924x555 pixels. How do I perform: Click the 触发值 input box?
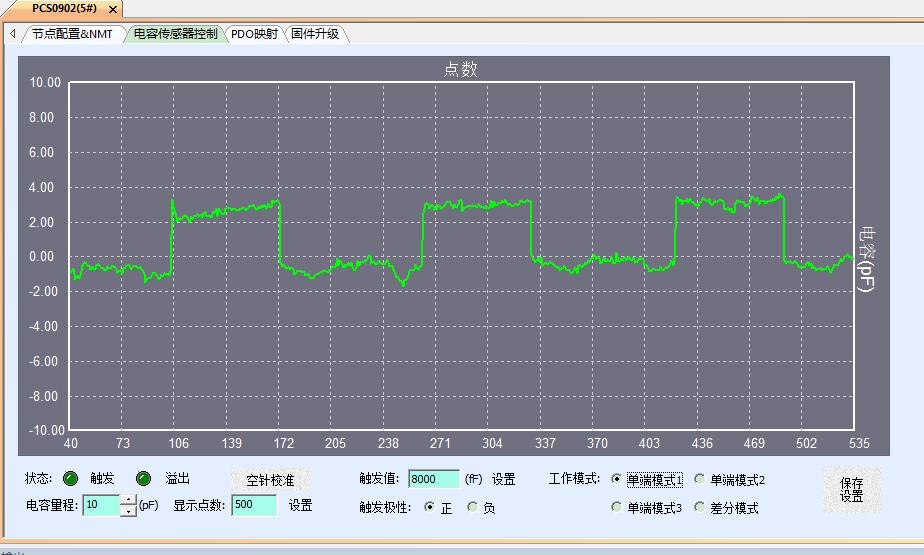click(433, 480)
